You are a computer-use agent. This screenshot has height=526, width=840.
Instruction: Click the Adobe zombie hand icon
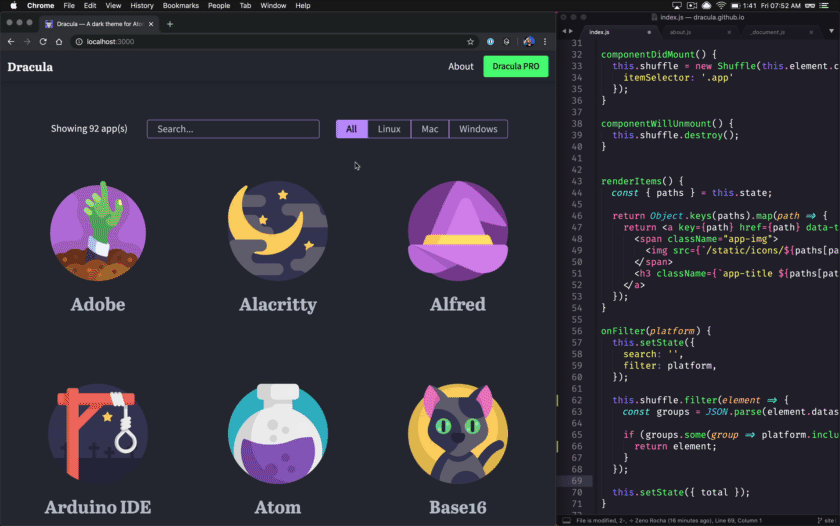click(98, 231)
